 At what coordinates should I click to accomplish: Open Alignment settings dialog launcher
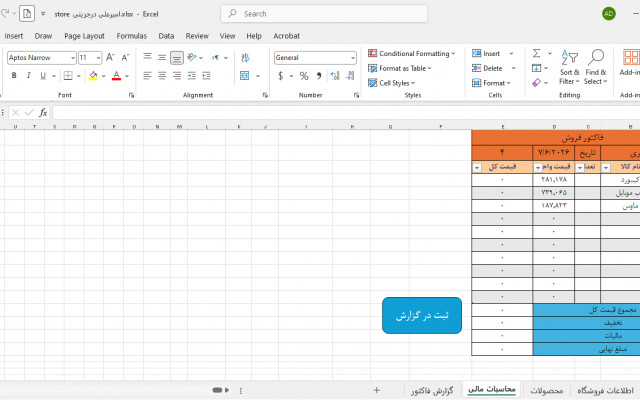point(265,95)
